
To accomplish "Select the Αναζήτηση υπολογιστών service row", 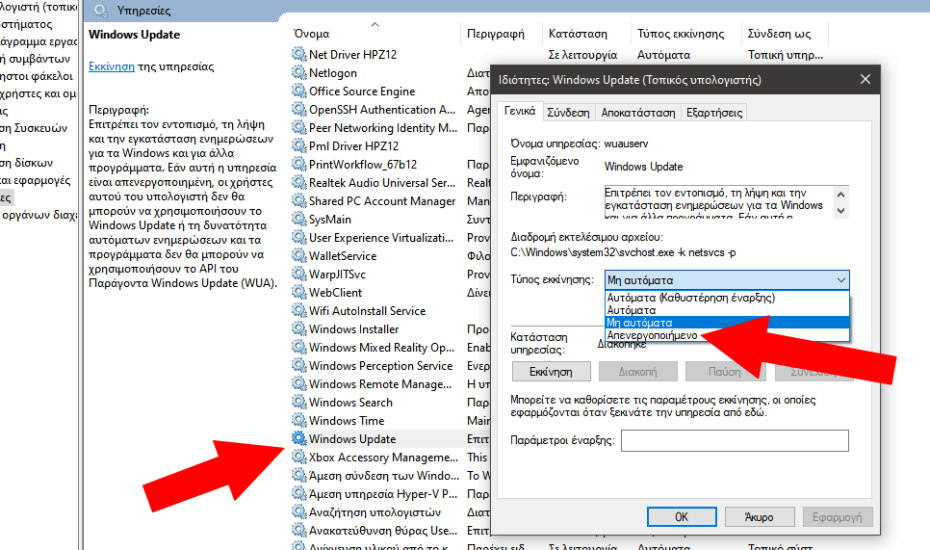I will click(375, 512).
